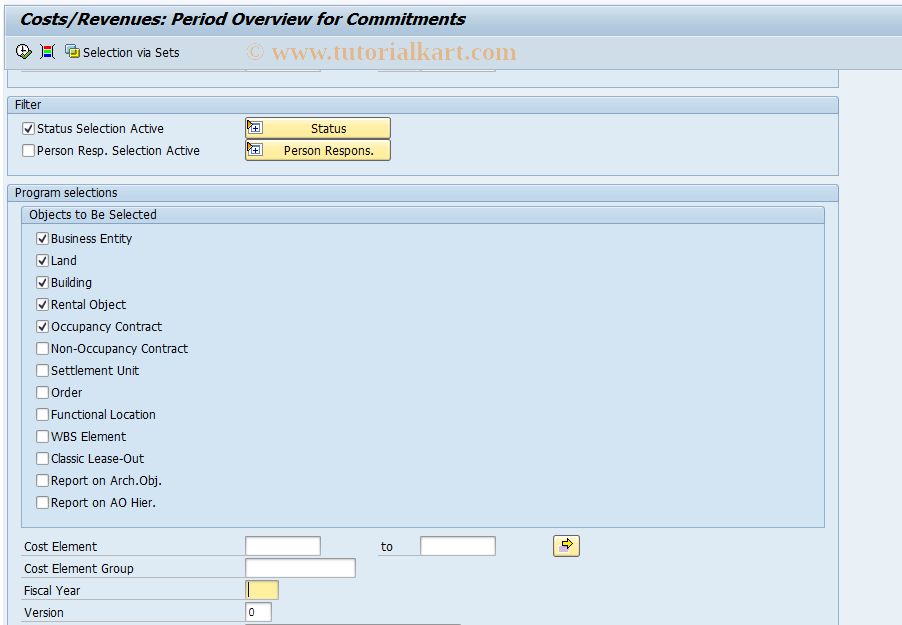902x625 pixels.
Task: Enable WBS Element selection
Action: (x=42, y=436)
